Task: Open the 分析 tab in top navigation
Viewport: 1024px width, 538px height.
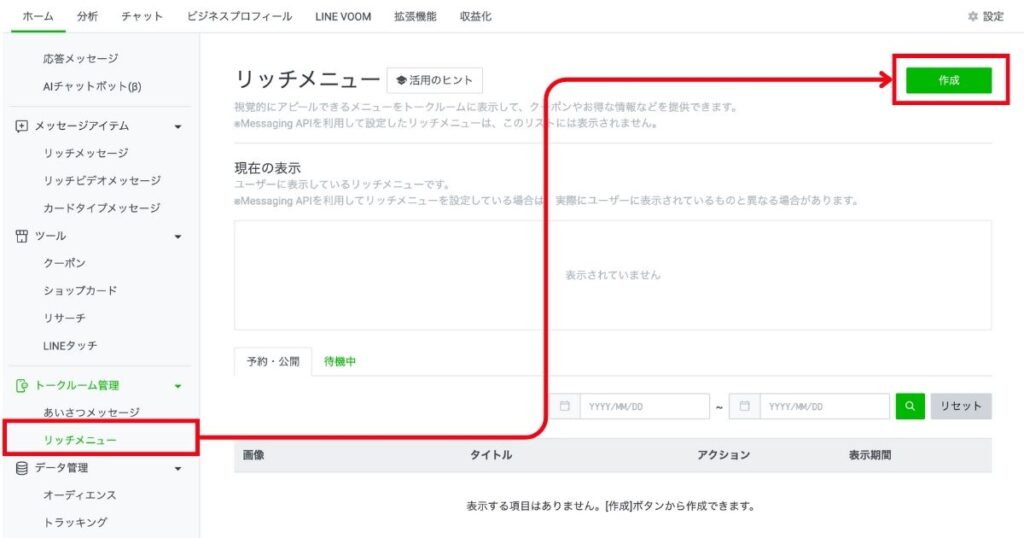Action: [88, 17]
